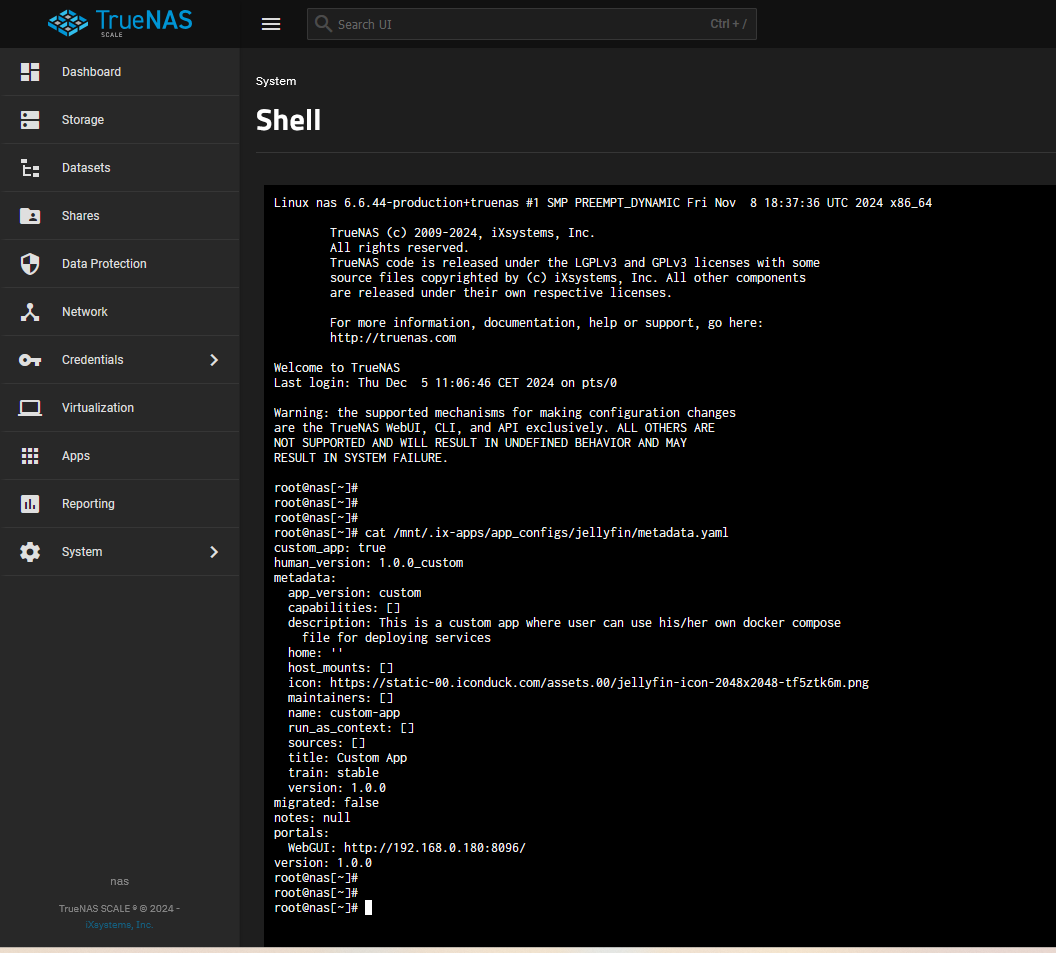Click 'Last login' line in terminal
1056x953 pixels.
[445, 383]
